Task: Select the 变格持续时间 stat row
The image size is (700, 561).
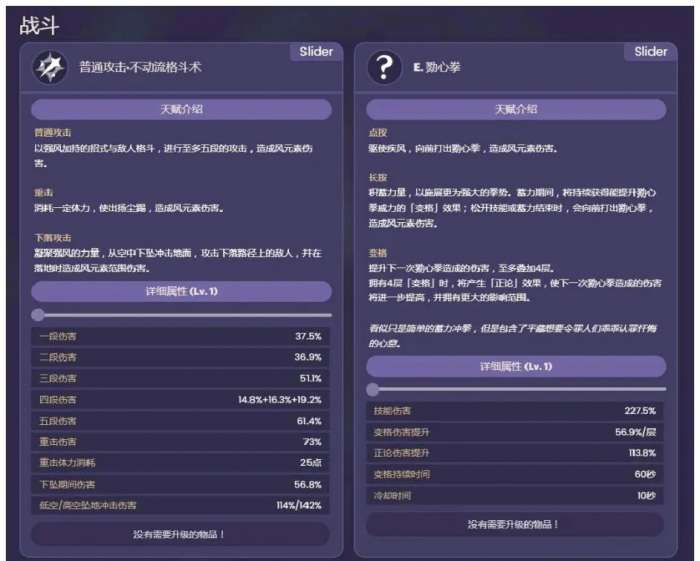Action: [515, 474]
